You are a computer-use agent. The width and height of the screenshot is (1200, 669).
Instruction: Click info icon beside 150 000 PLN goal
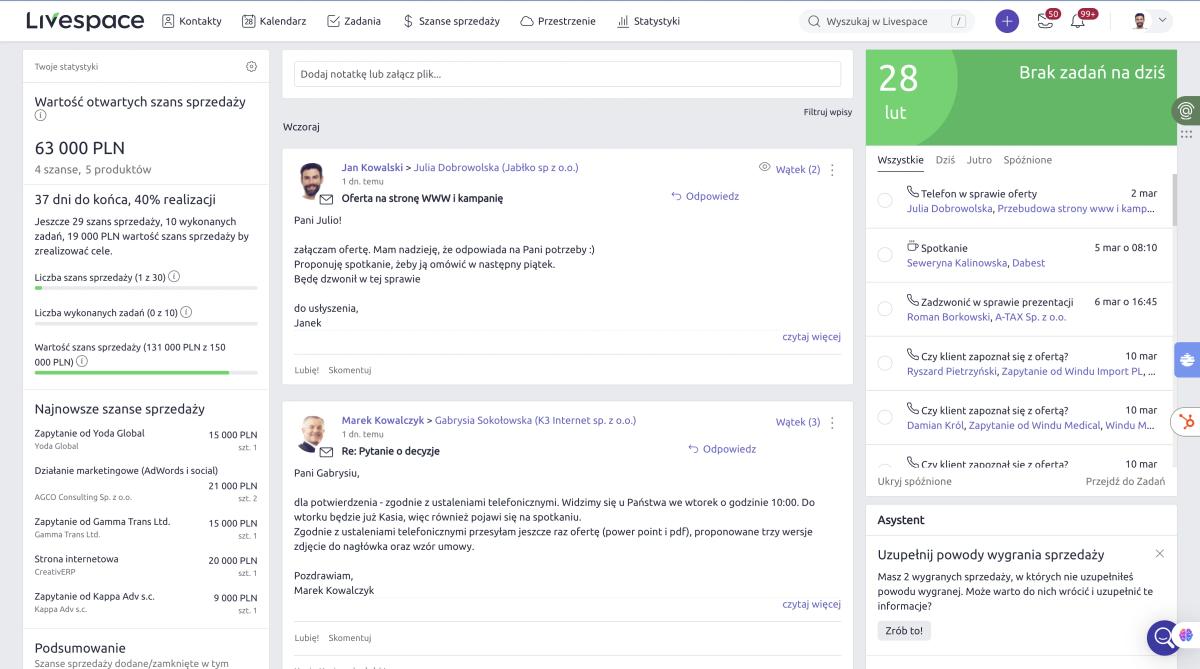(x=82, y=361)
